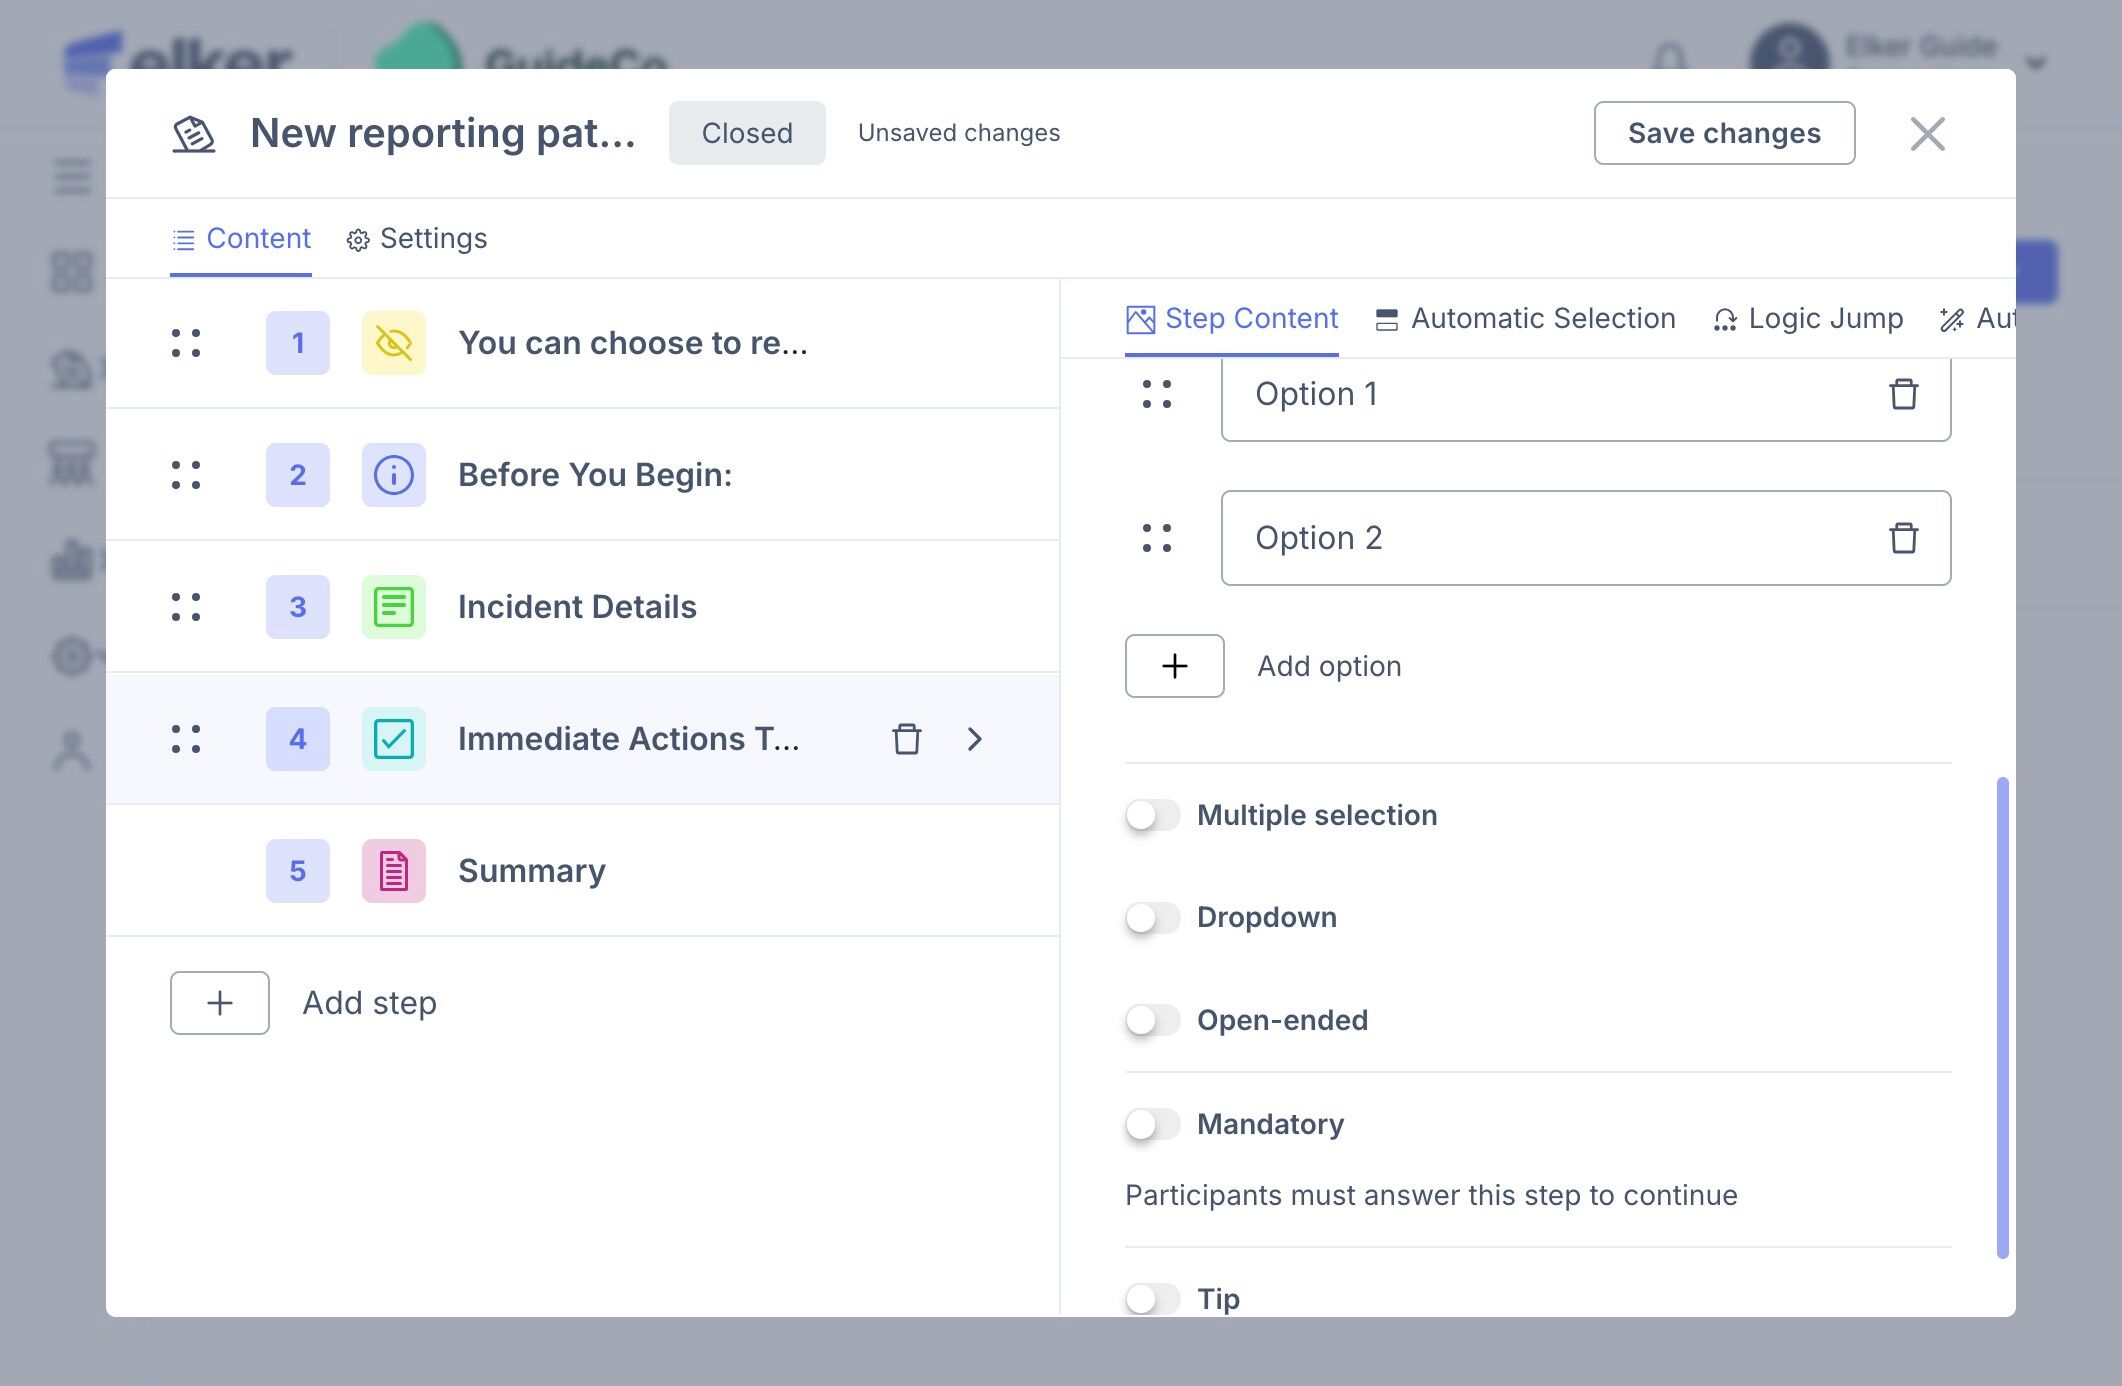This screenshot has height=1386, width=2122.
Task: Click the plus icon to add step
Action: [x=220, y=1003]
